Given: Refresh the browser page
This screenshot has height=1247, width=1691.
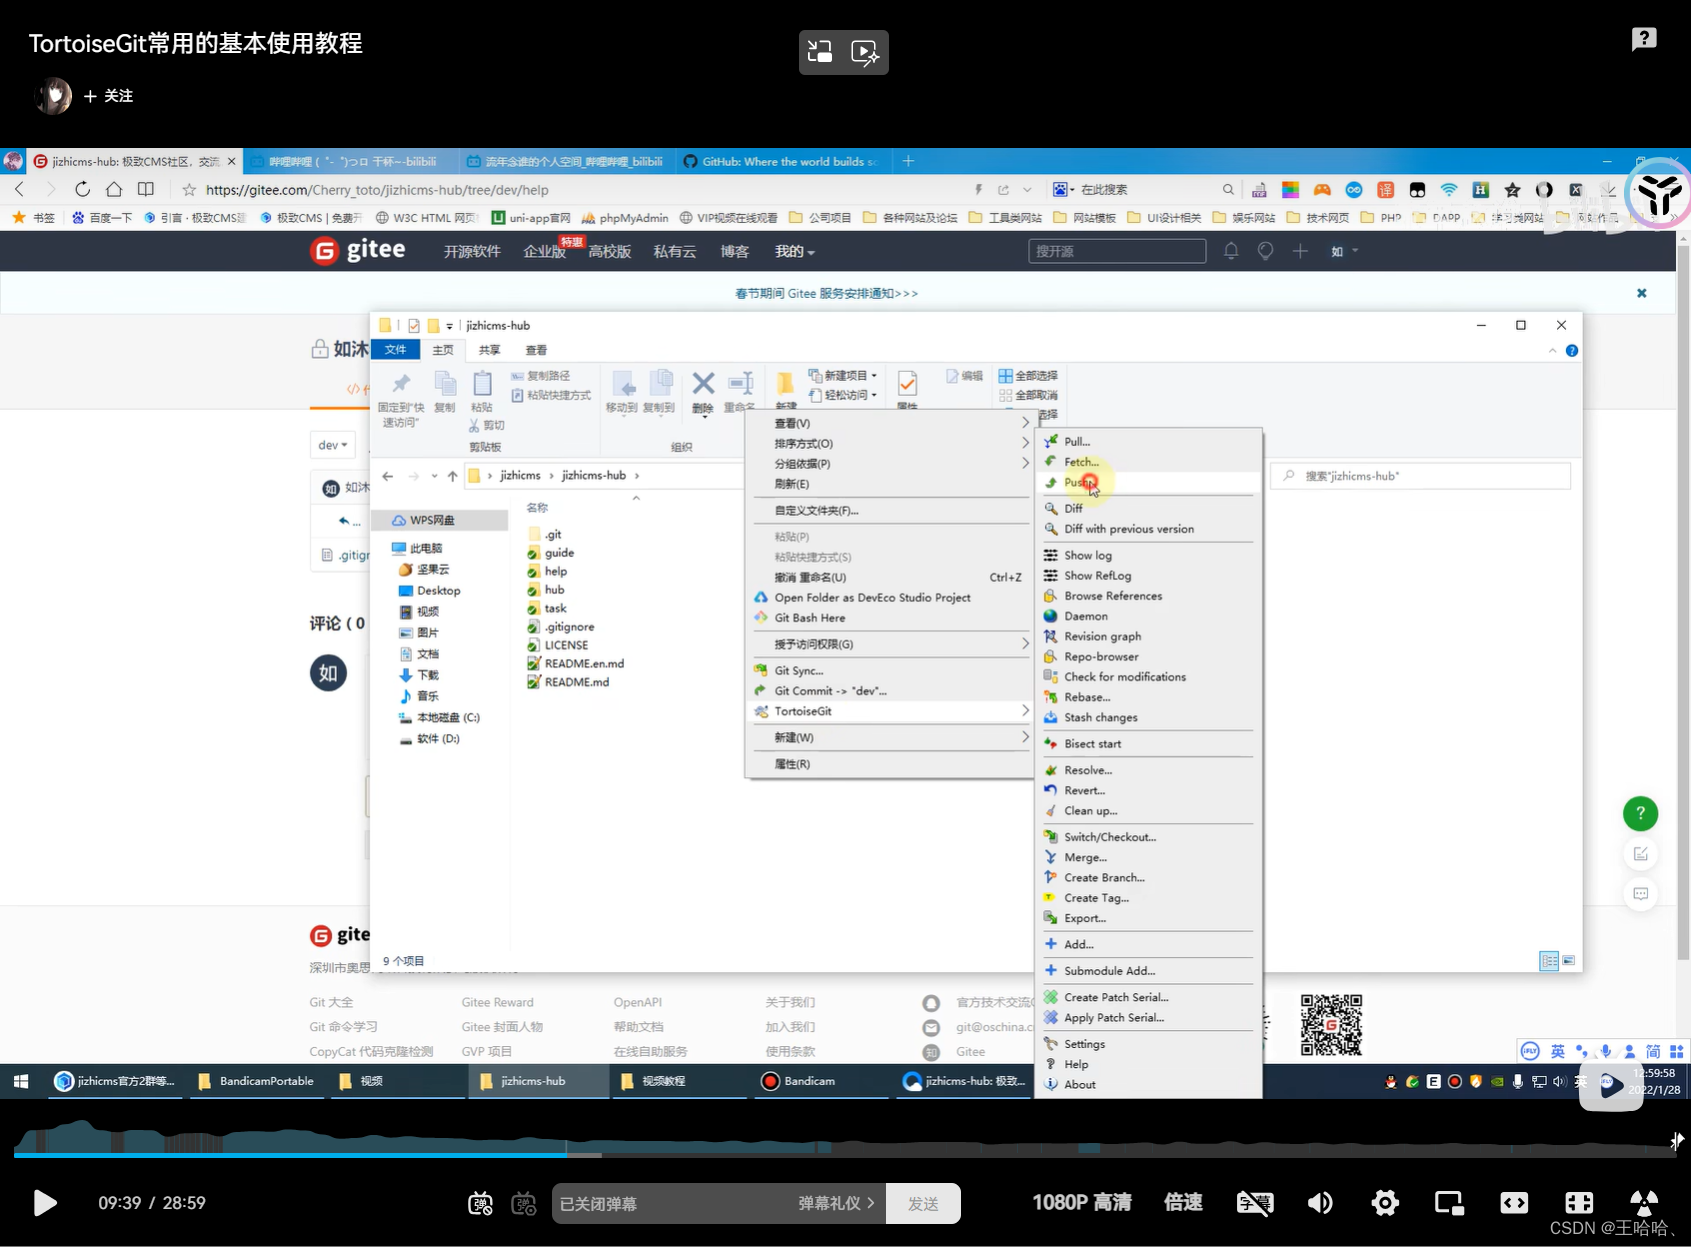Looking at the screenshot, I should 82,189.
